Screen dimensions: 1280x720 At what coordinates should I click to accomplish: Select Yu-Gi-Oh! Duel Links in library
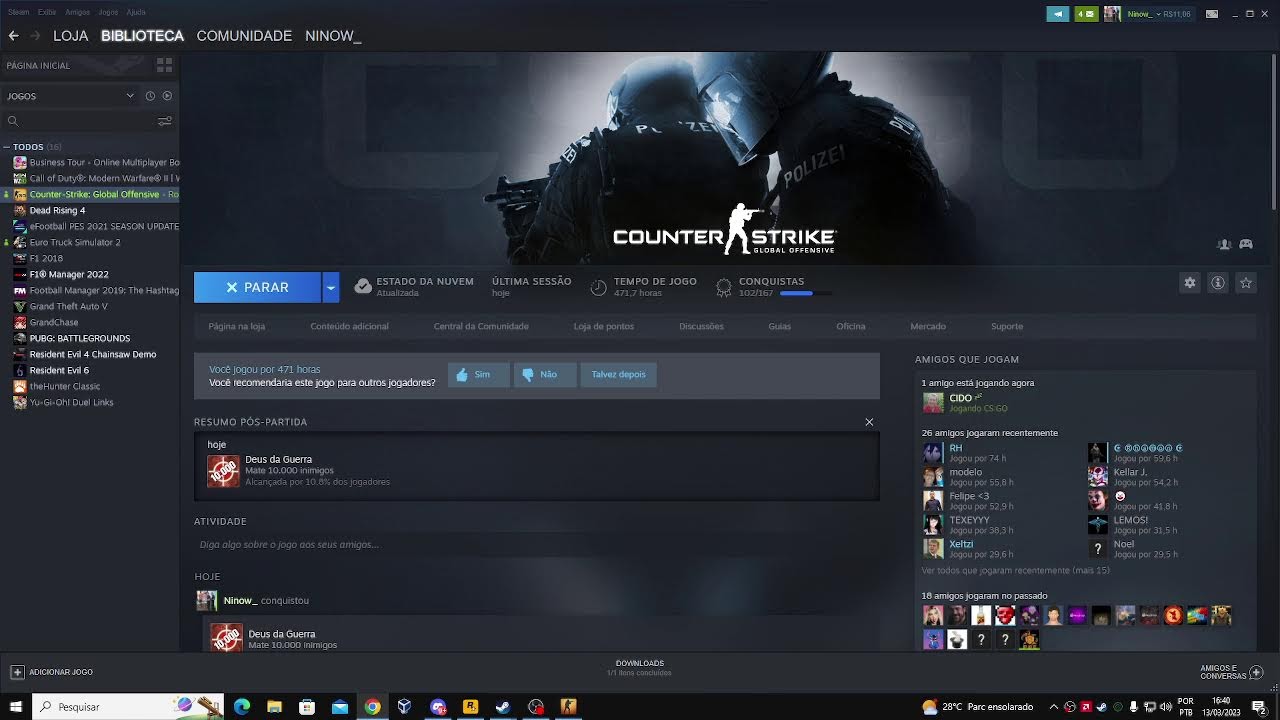[71, 403]
